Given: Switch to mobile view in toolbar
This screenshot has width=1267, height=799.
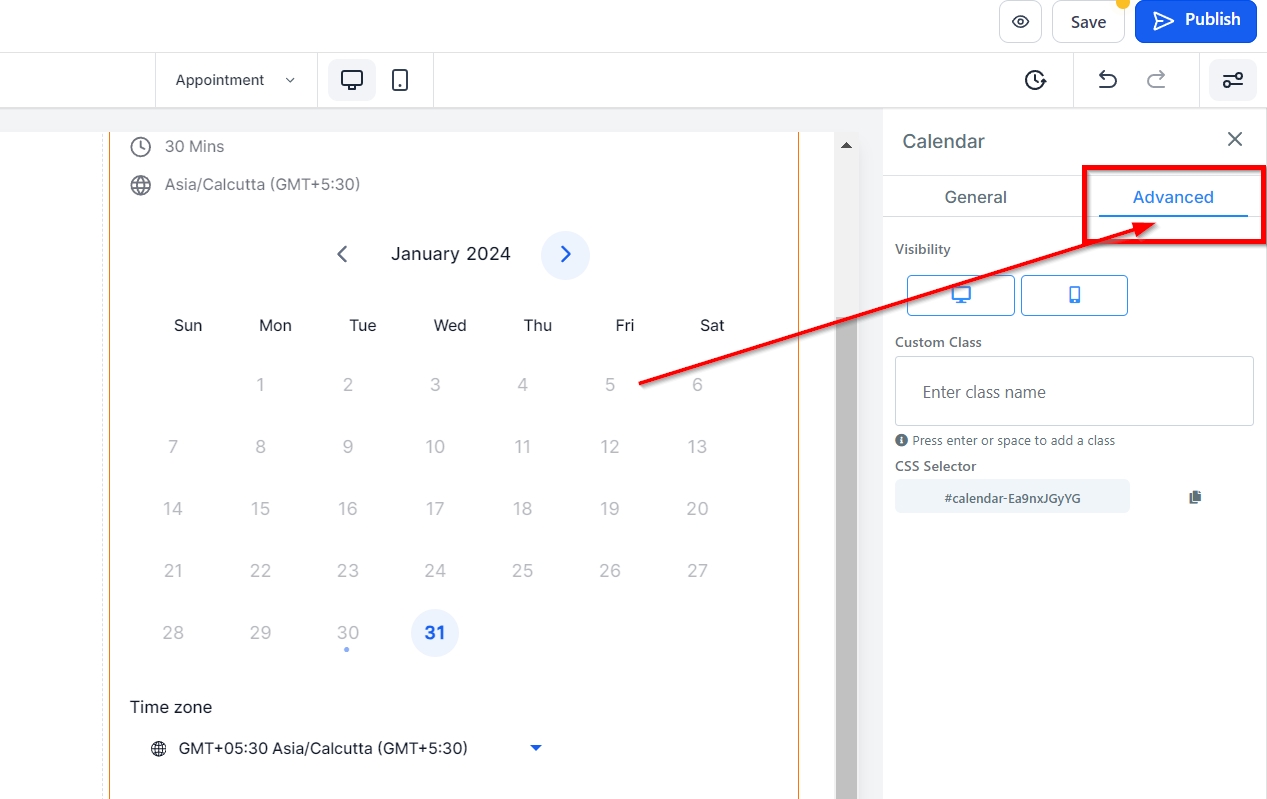Looking at the screenshot, I should (400, 80).
